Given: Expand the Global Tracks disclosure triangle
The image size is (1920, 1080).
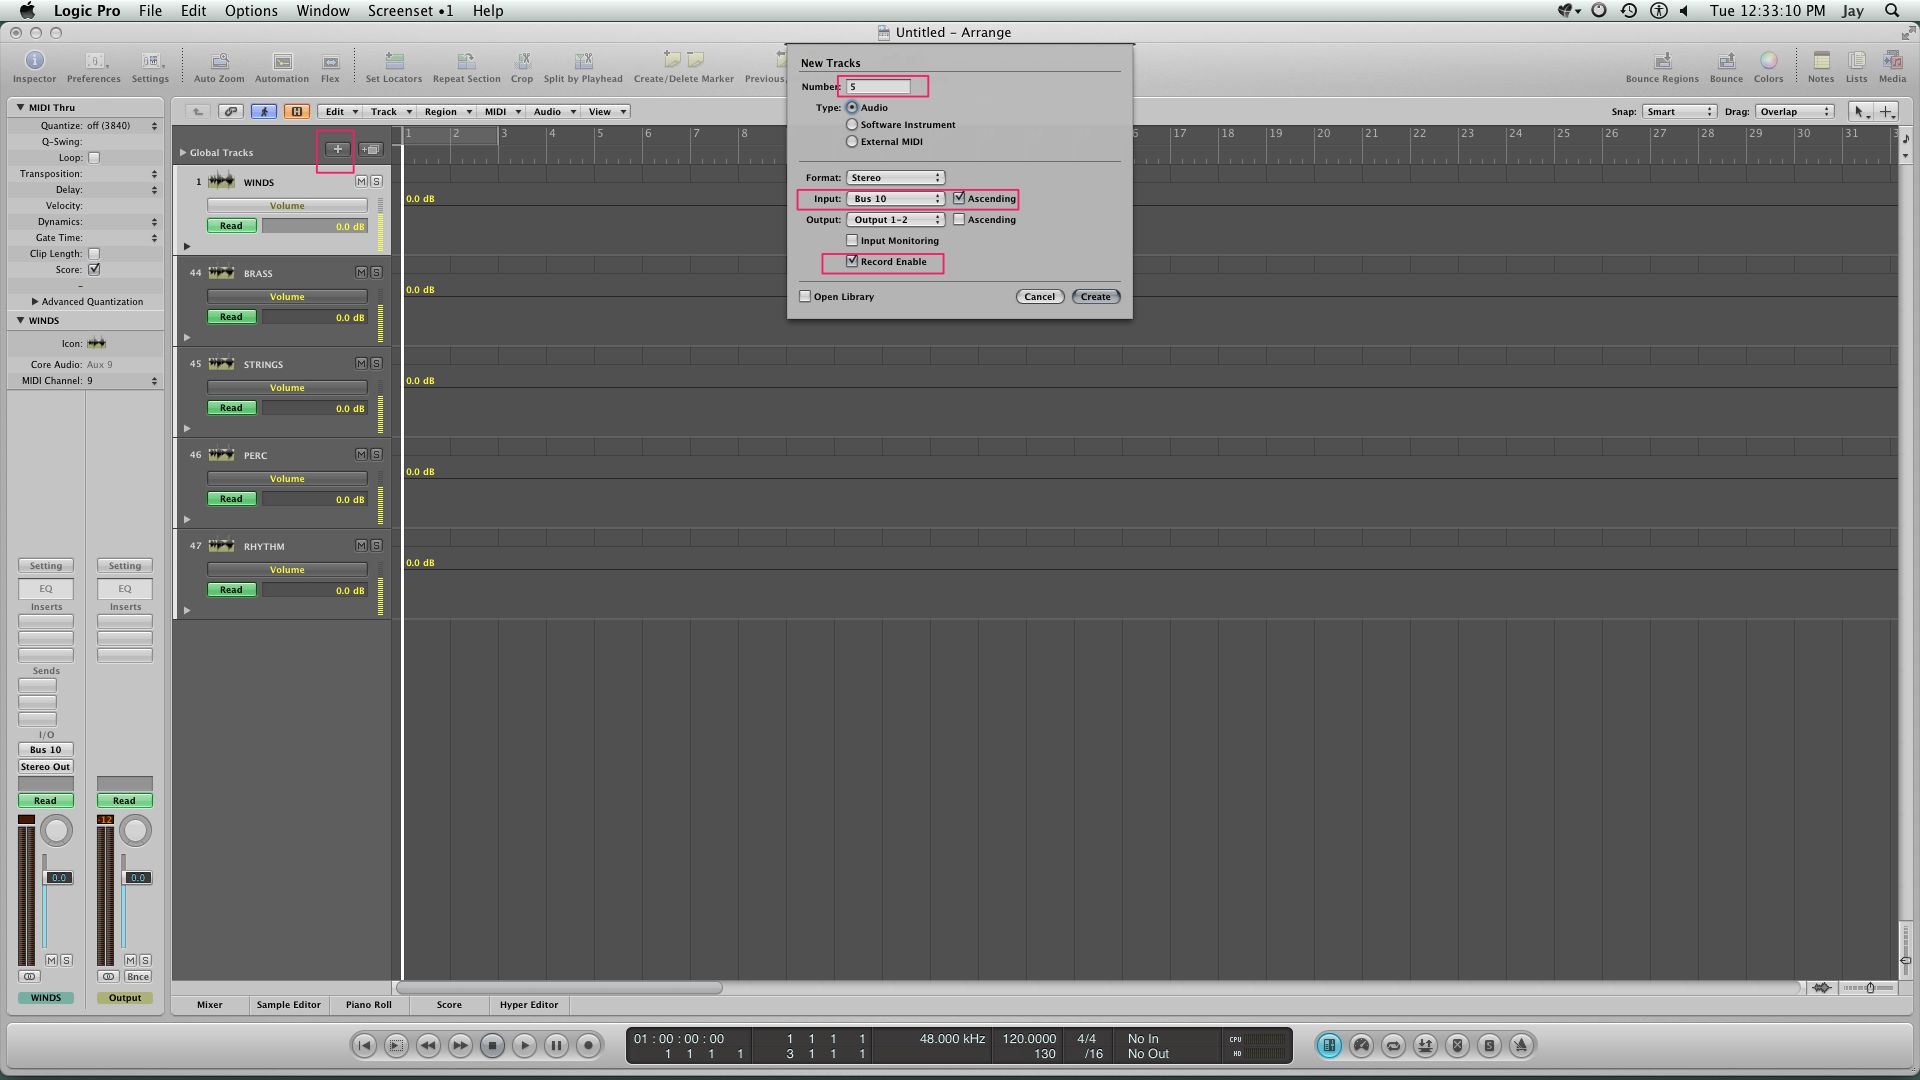Looking at the screenshot, I should [x=183, y=152].
